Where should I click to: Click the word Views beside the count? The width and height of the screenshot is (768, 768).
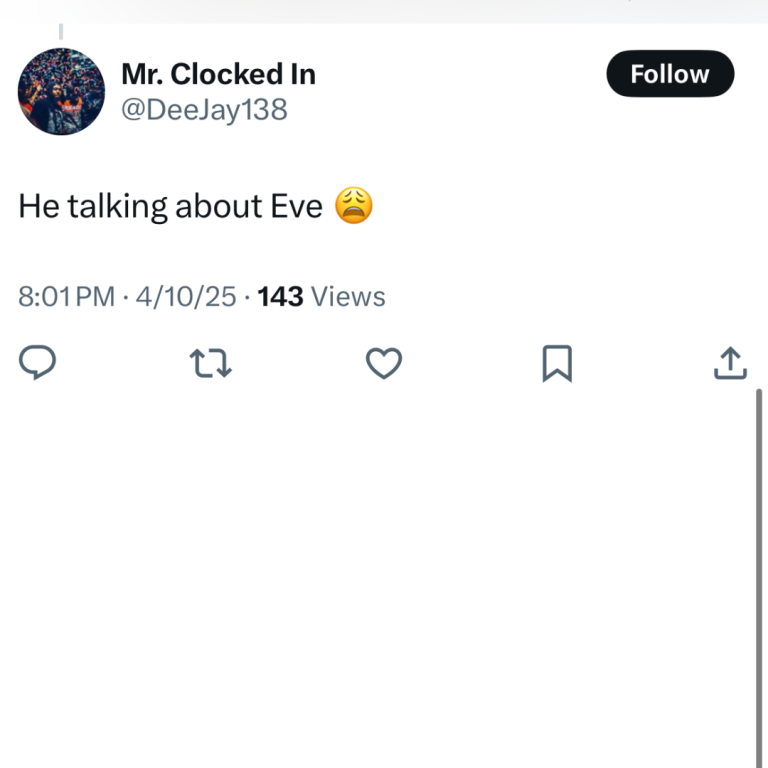pyautogui.click(x=348, y=297)
